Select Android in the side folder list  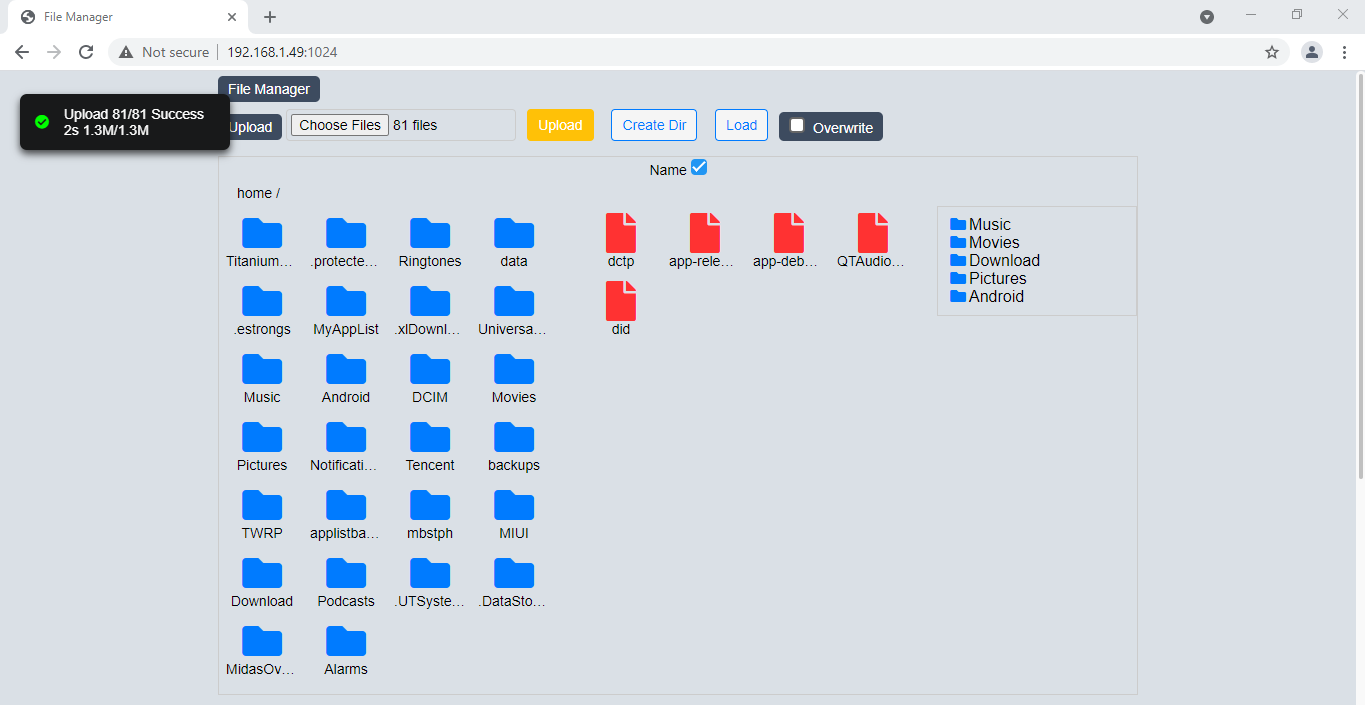click(x=987, y=296)
